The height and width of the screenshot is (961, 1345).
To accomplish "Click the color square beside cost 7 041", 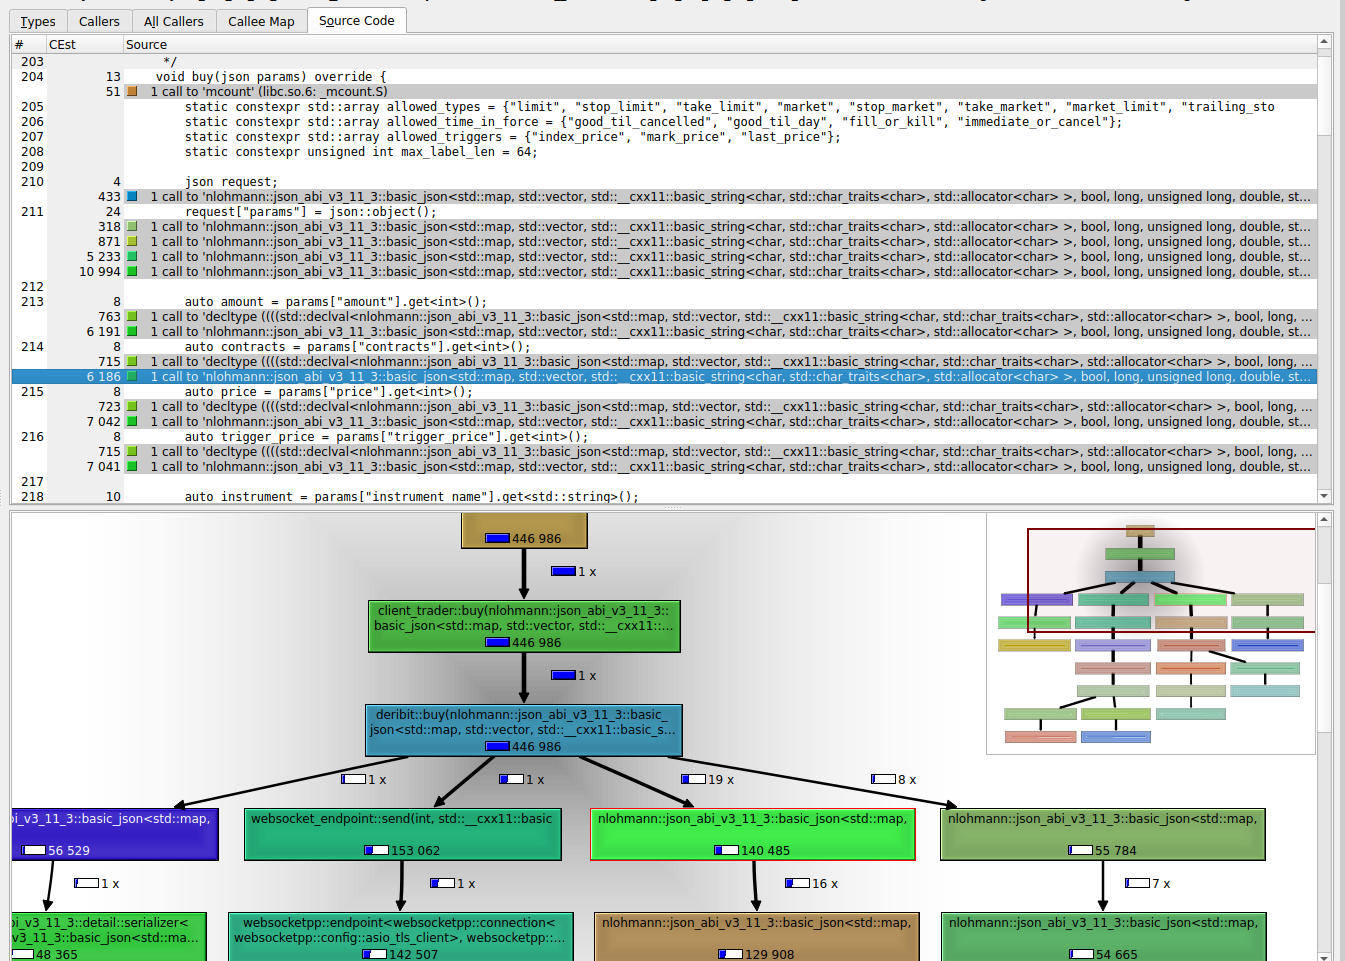I will [132, 467].
